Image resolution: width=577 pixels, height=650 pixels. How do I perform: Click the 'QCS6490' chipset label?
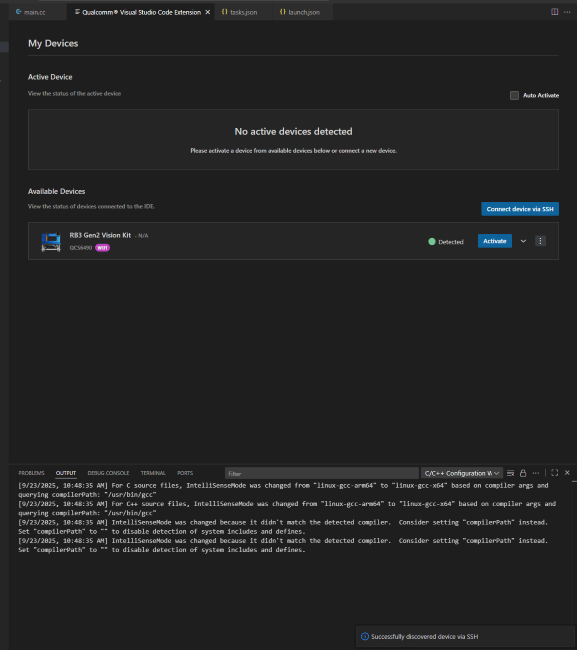pos(80,248)
